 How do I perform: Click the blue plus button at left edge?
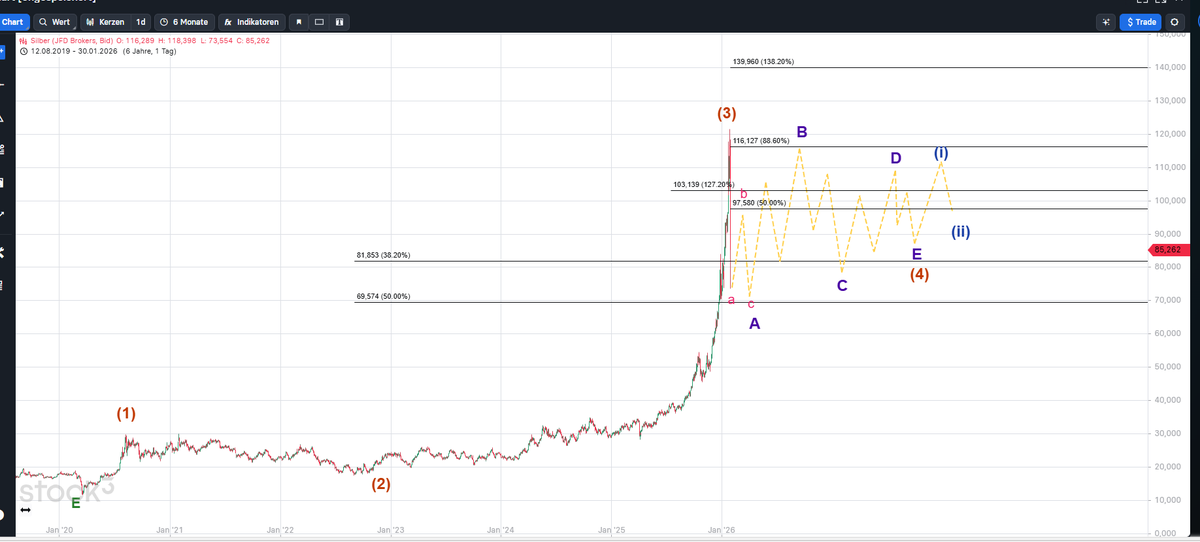[x=3, y=50]
